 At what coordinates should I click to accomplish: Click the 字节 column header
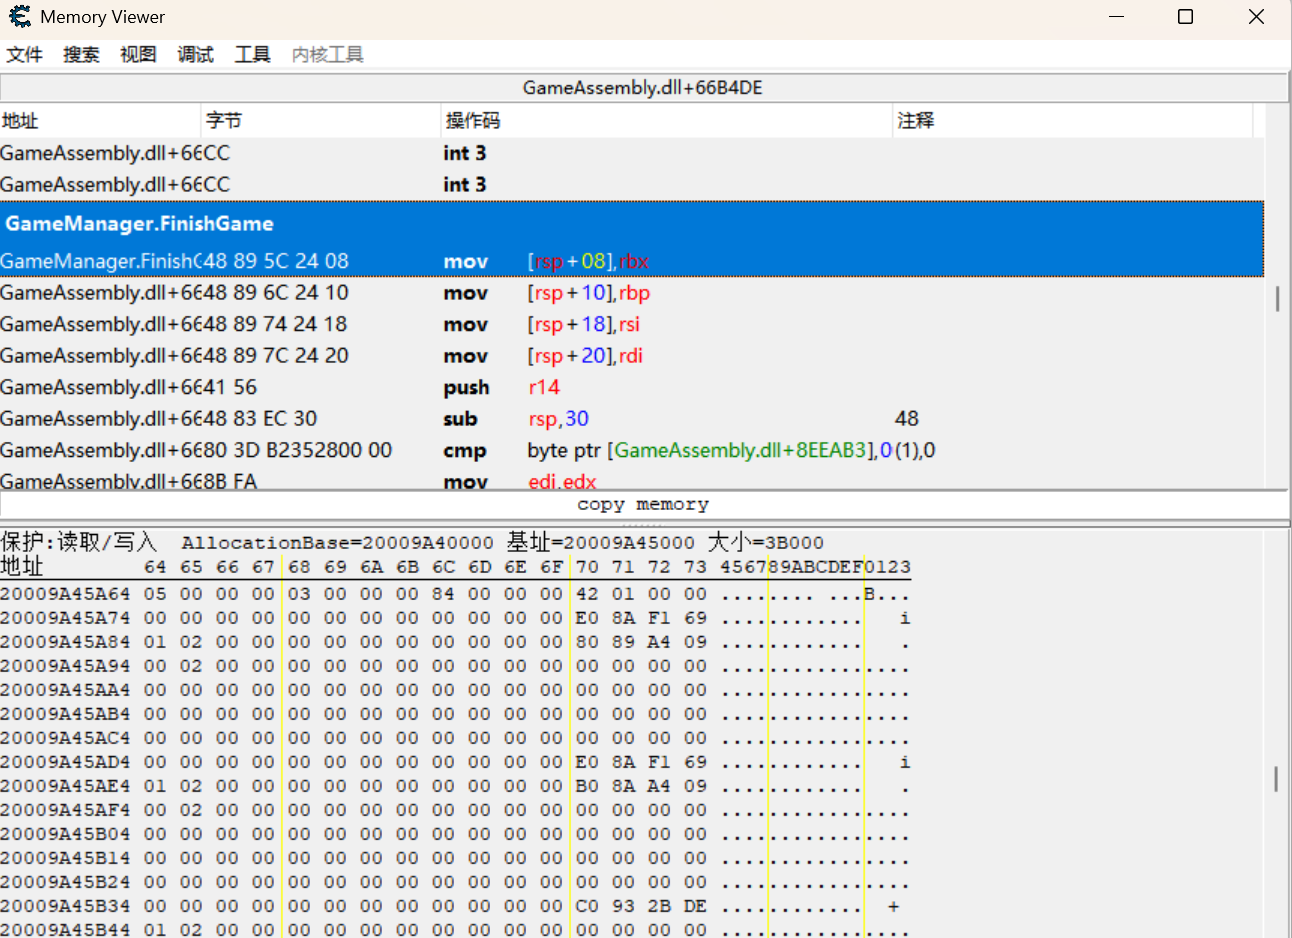tap(321, 120)
